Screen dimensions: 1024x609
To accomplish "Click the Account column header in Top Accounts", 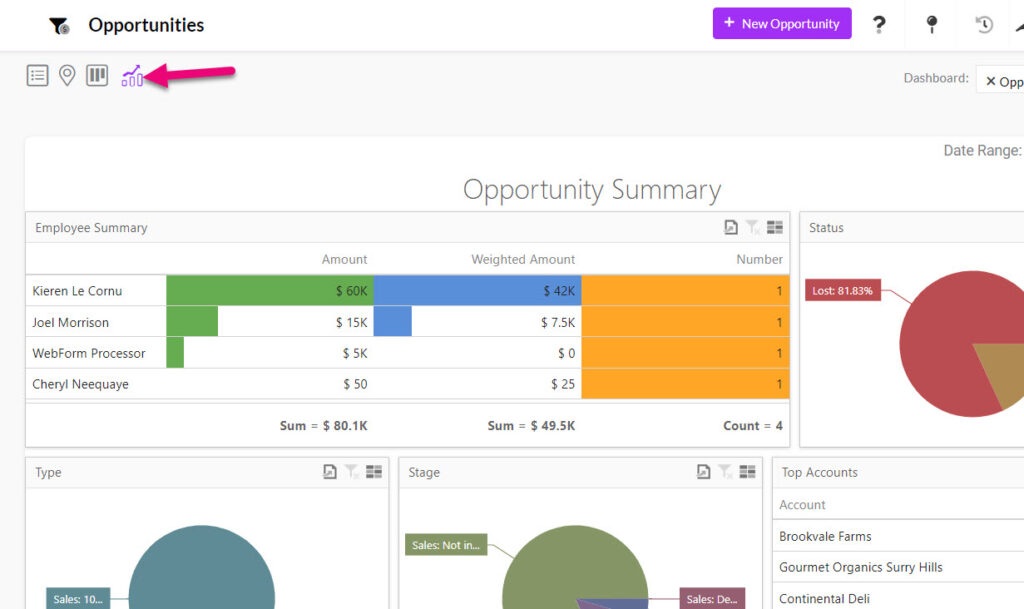I will (802, 505).
